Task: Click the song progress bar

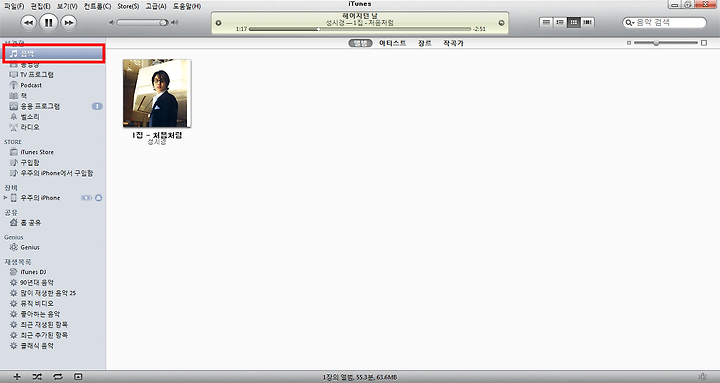Action: [x=360, y=29]
